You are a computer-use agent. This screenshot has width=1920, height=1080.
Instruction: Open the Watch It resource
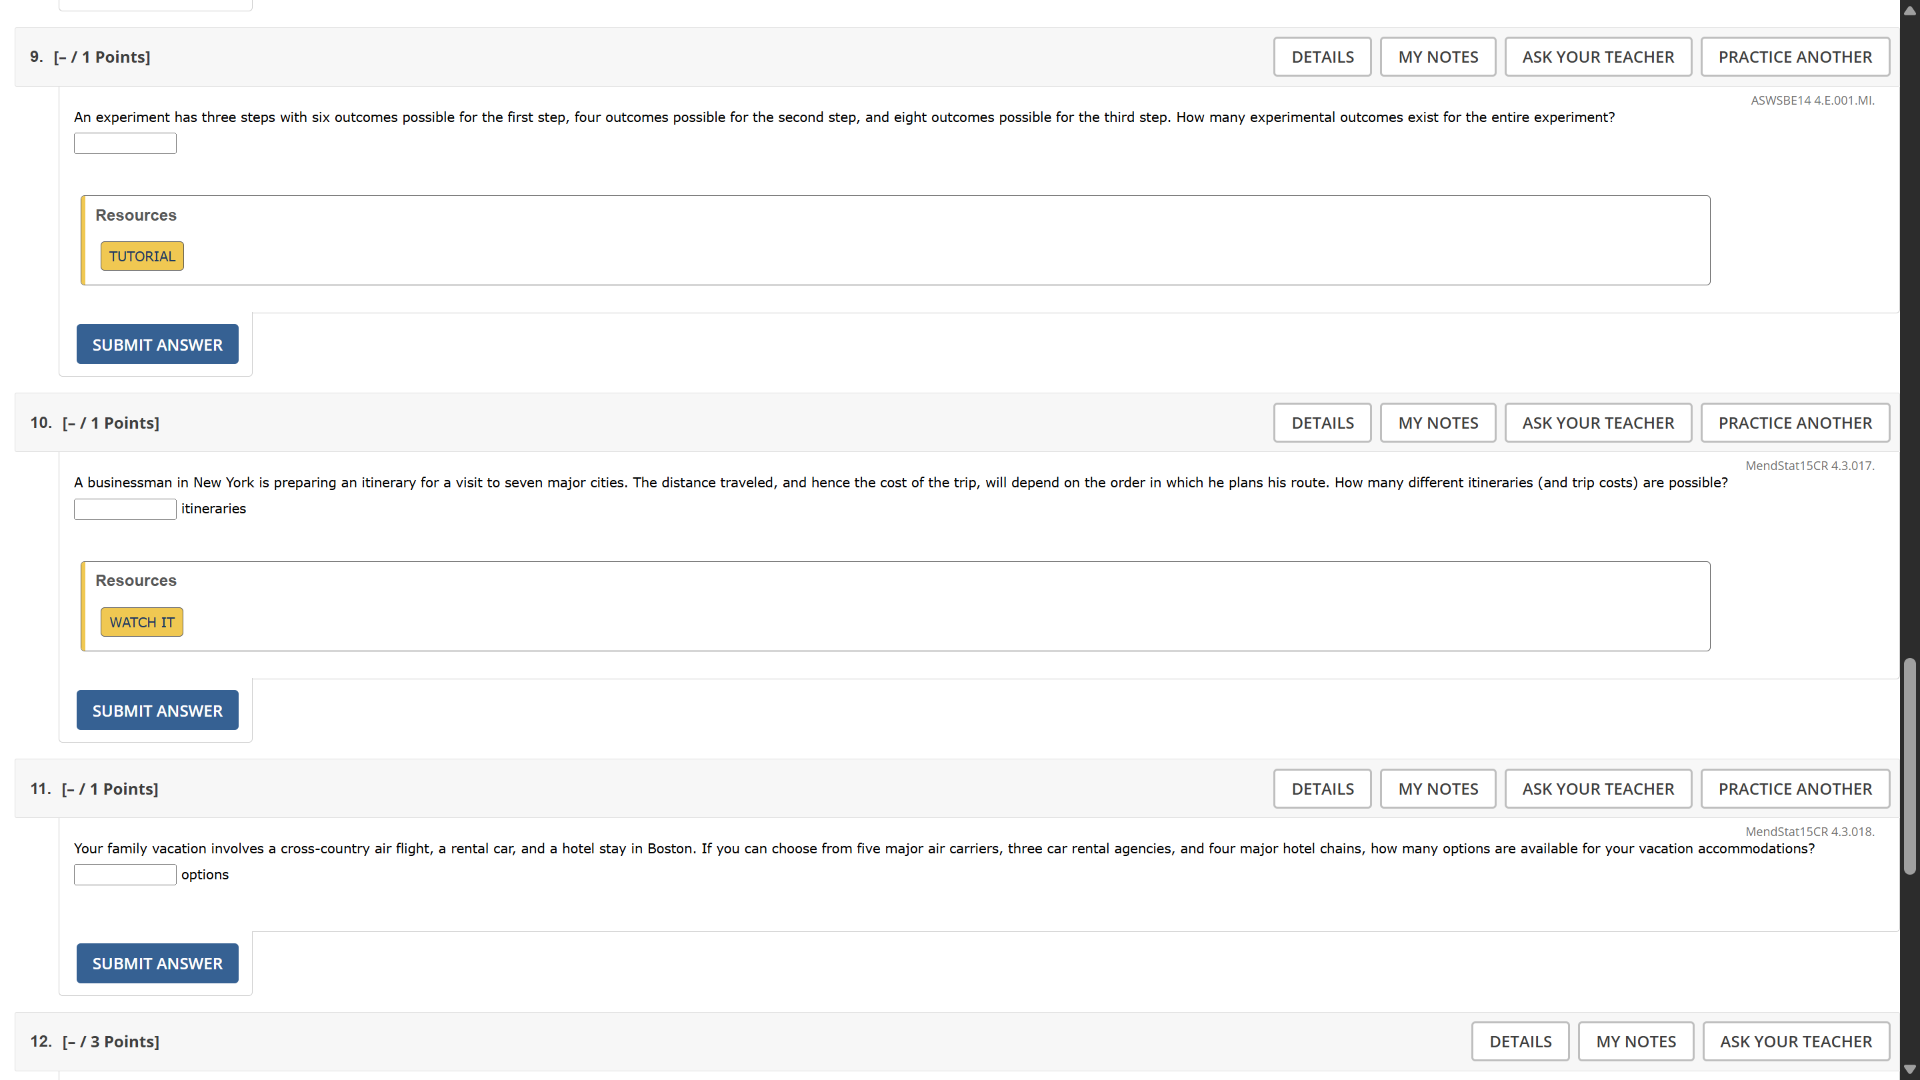tap(142, 622)
